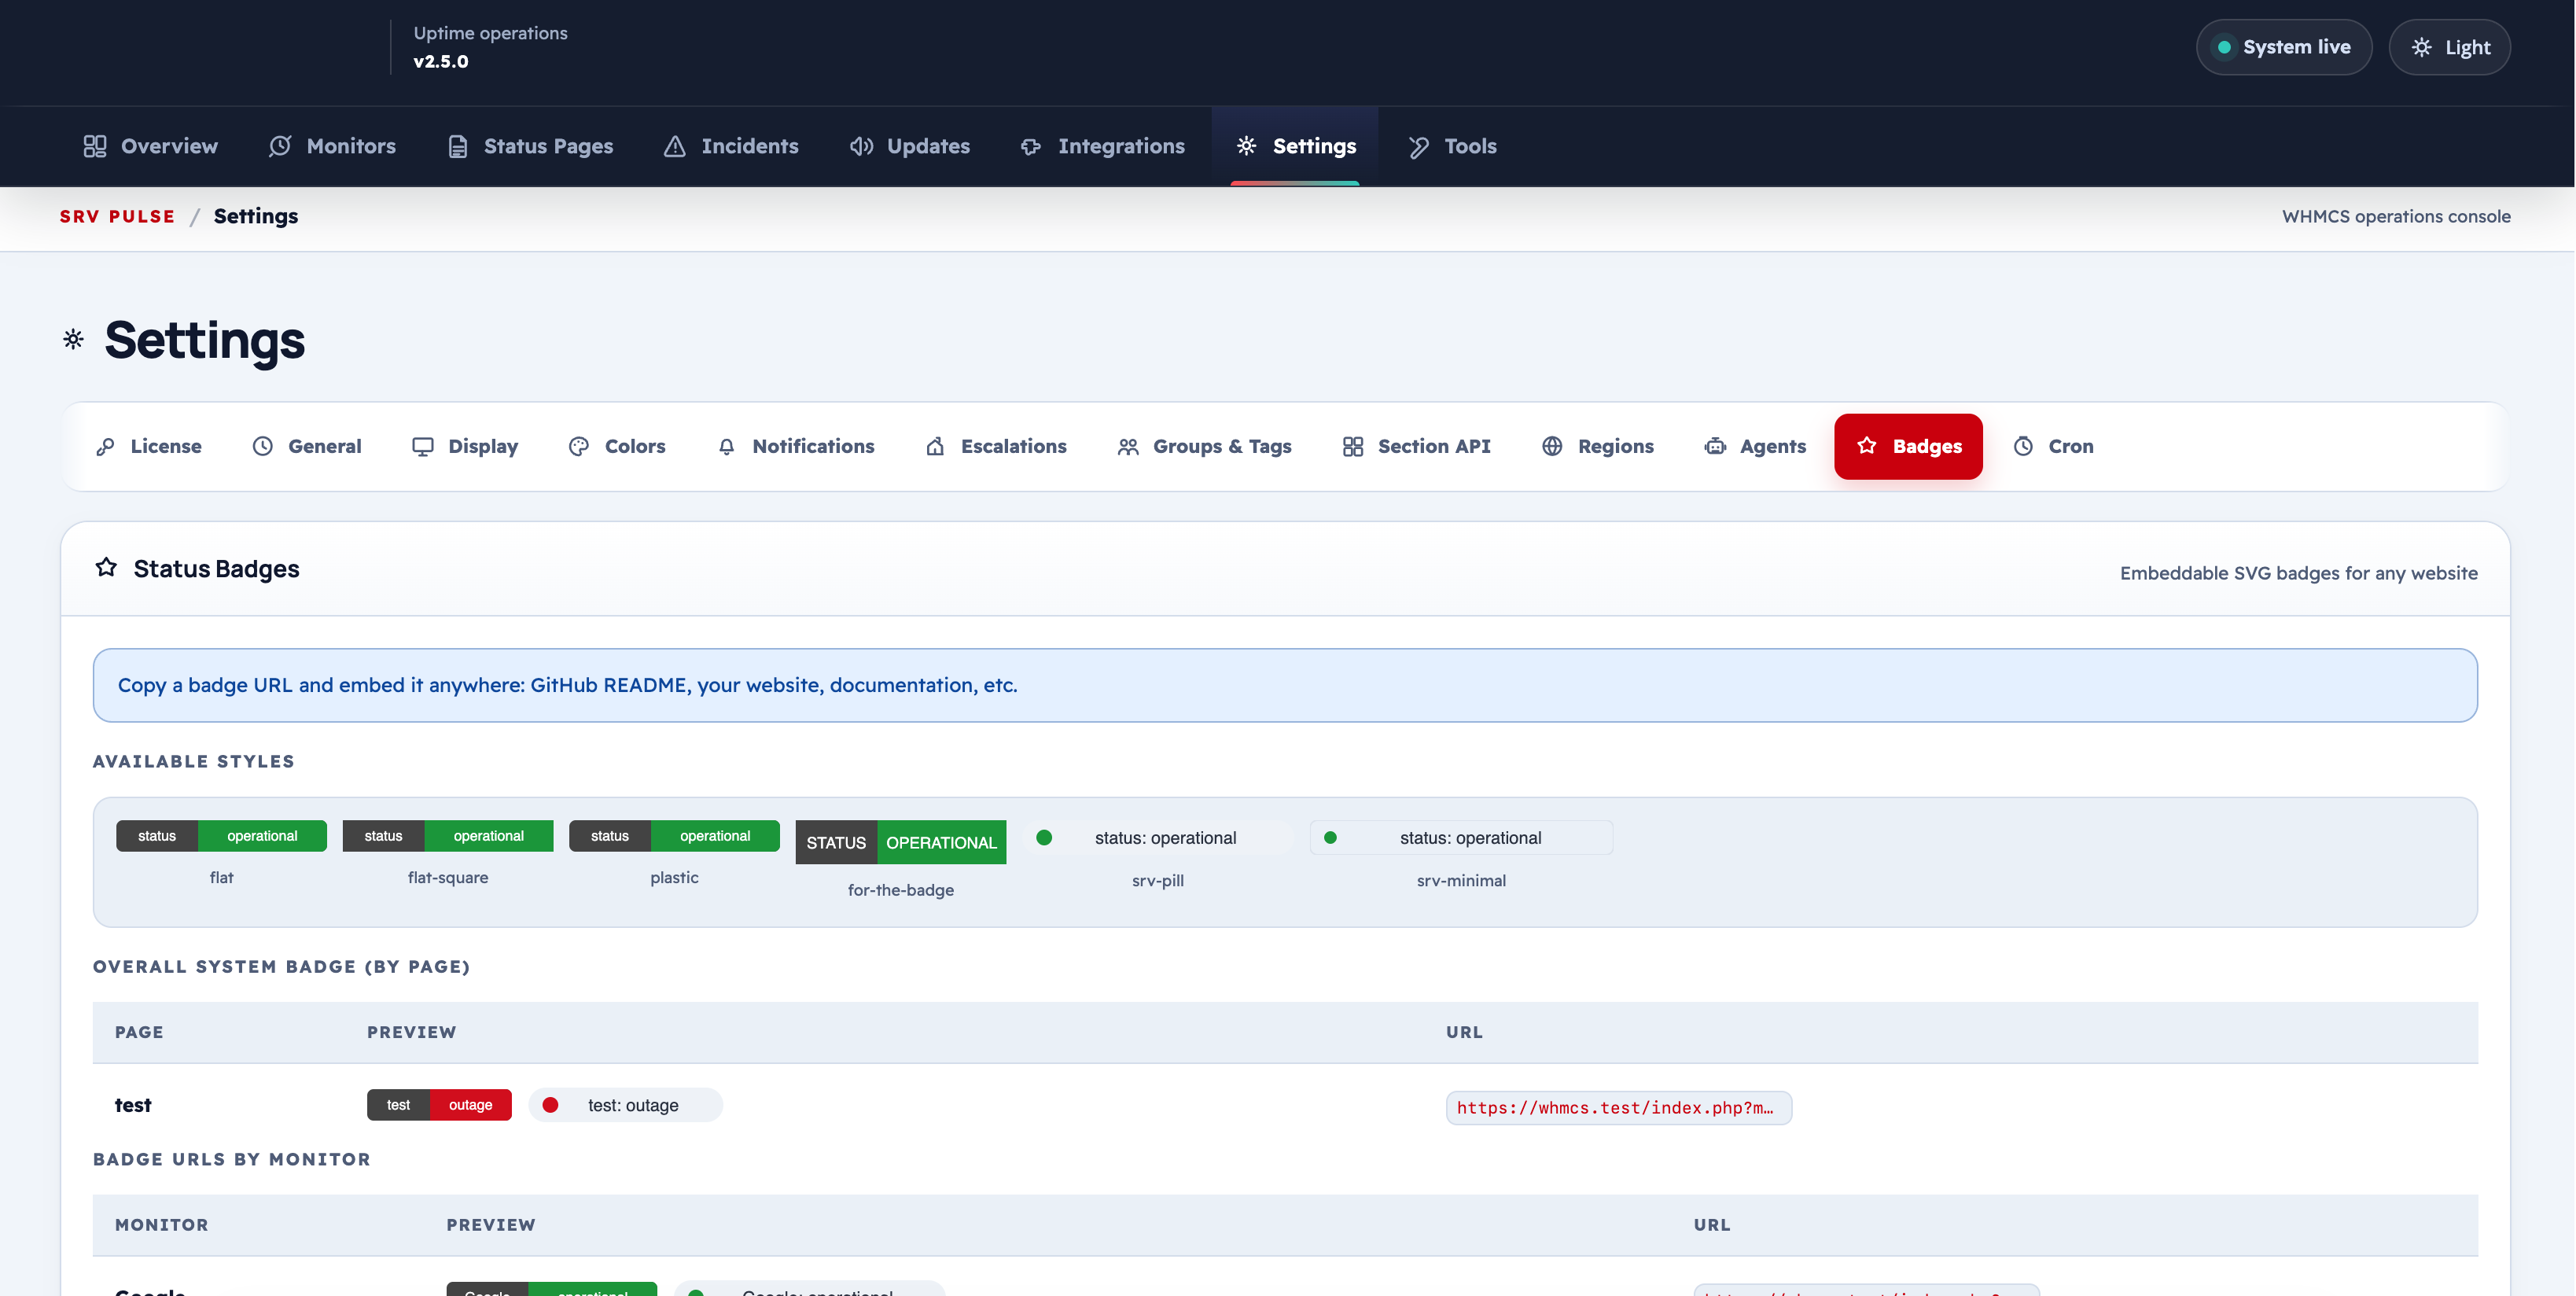2576x1296 pixels.
Task: Click the plastic style badge sample
Action: [x=674, y=836]
